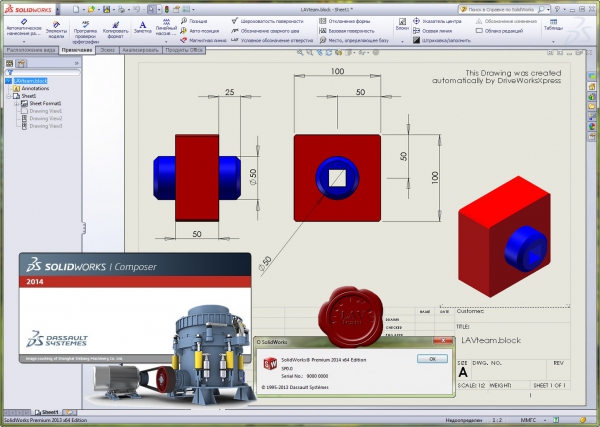Click the Rebuild traffic light icon
Screen dimensions: 600x427
coord(167,9)
